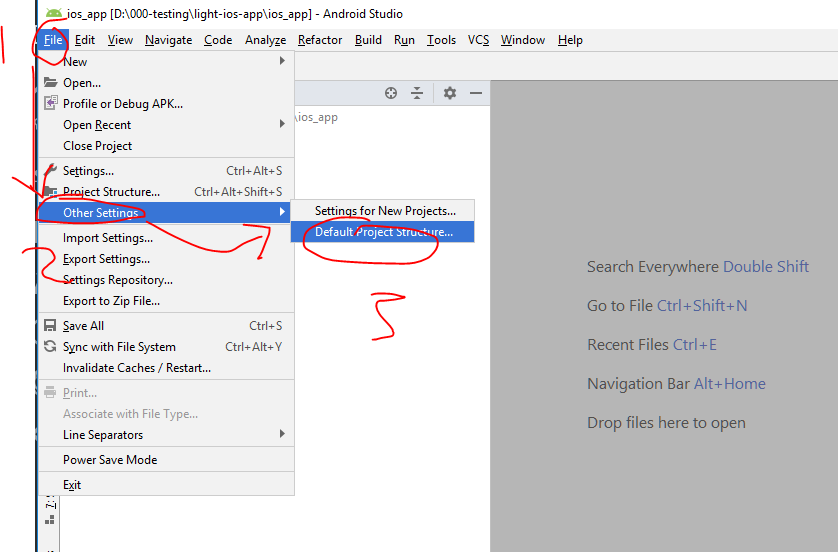838x552 pixels.
Task: Expand the Open Recent submenu arrow
Action: pos(282,124)
